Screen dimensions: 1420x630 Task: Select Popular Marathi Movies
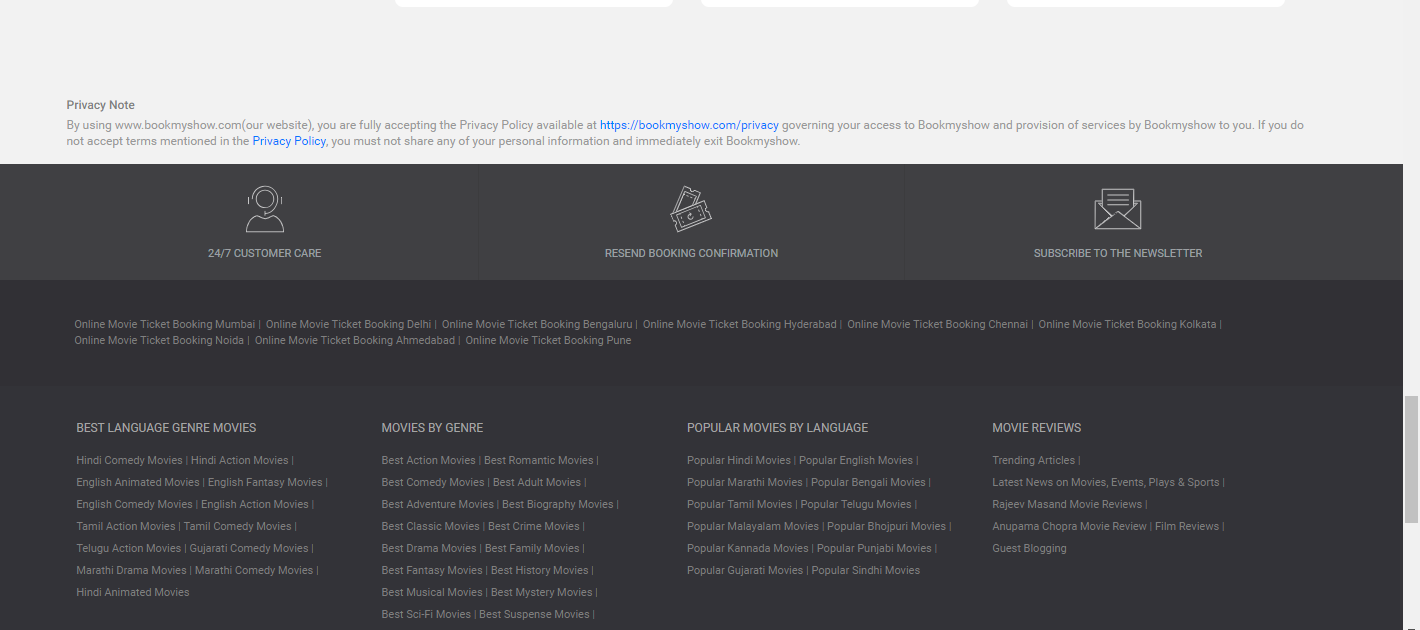point(745,482)
